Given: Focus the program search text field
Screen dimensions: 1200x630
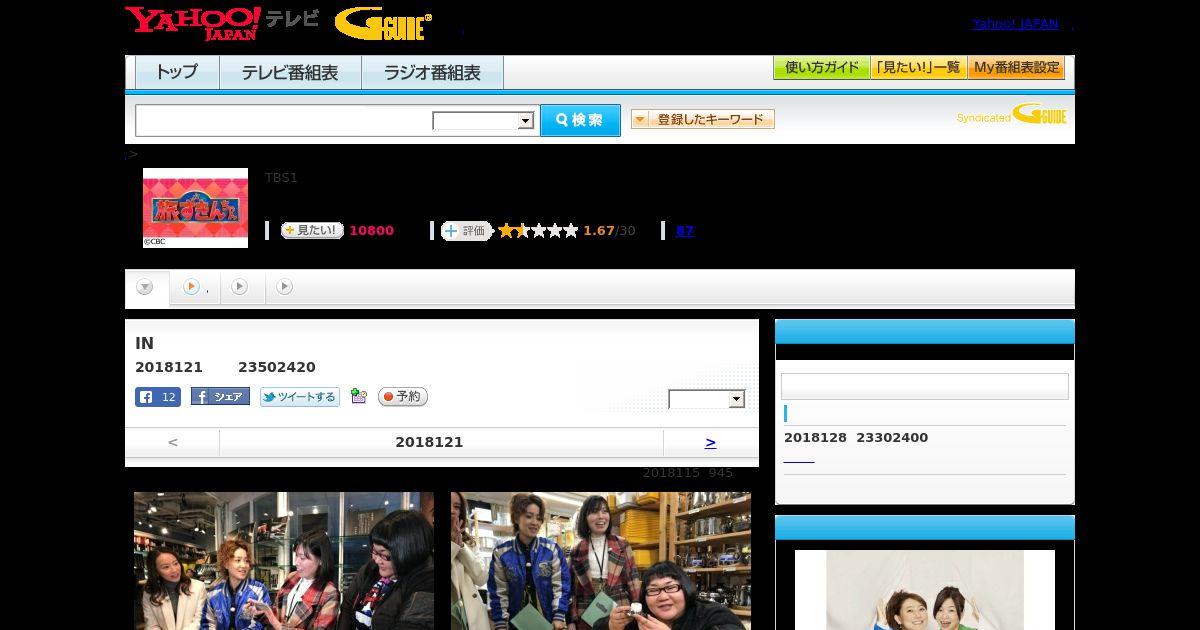Looking at the screenshot, I should (284, 120).
